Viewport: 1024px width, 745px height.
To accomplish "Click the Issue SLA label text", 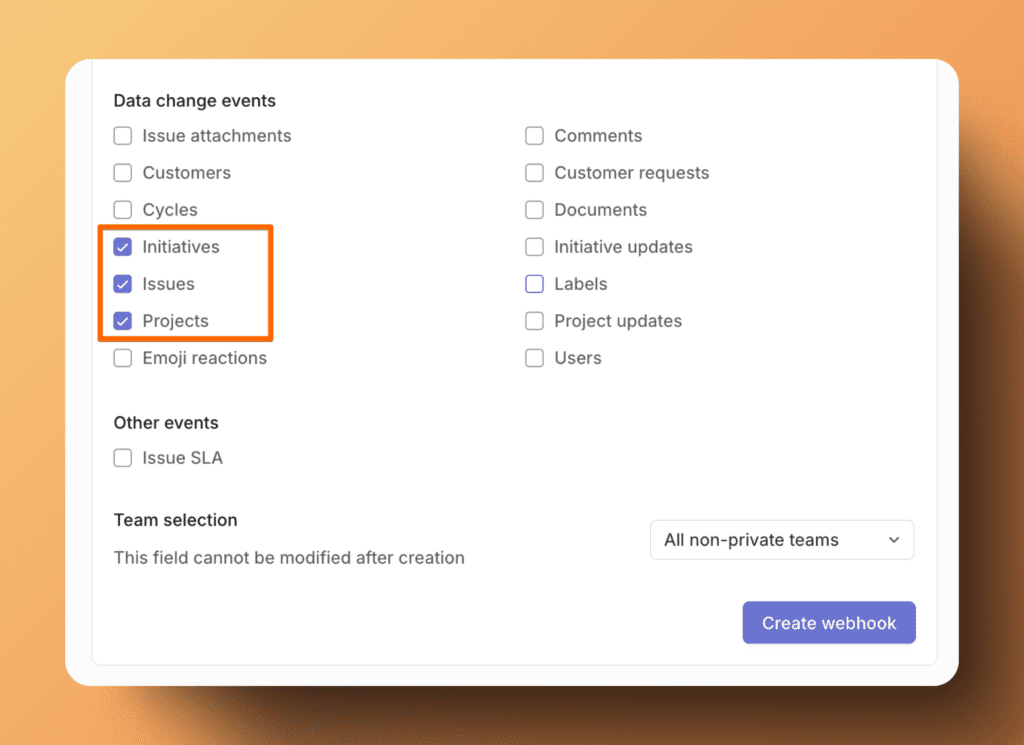I will point(182,458).
